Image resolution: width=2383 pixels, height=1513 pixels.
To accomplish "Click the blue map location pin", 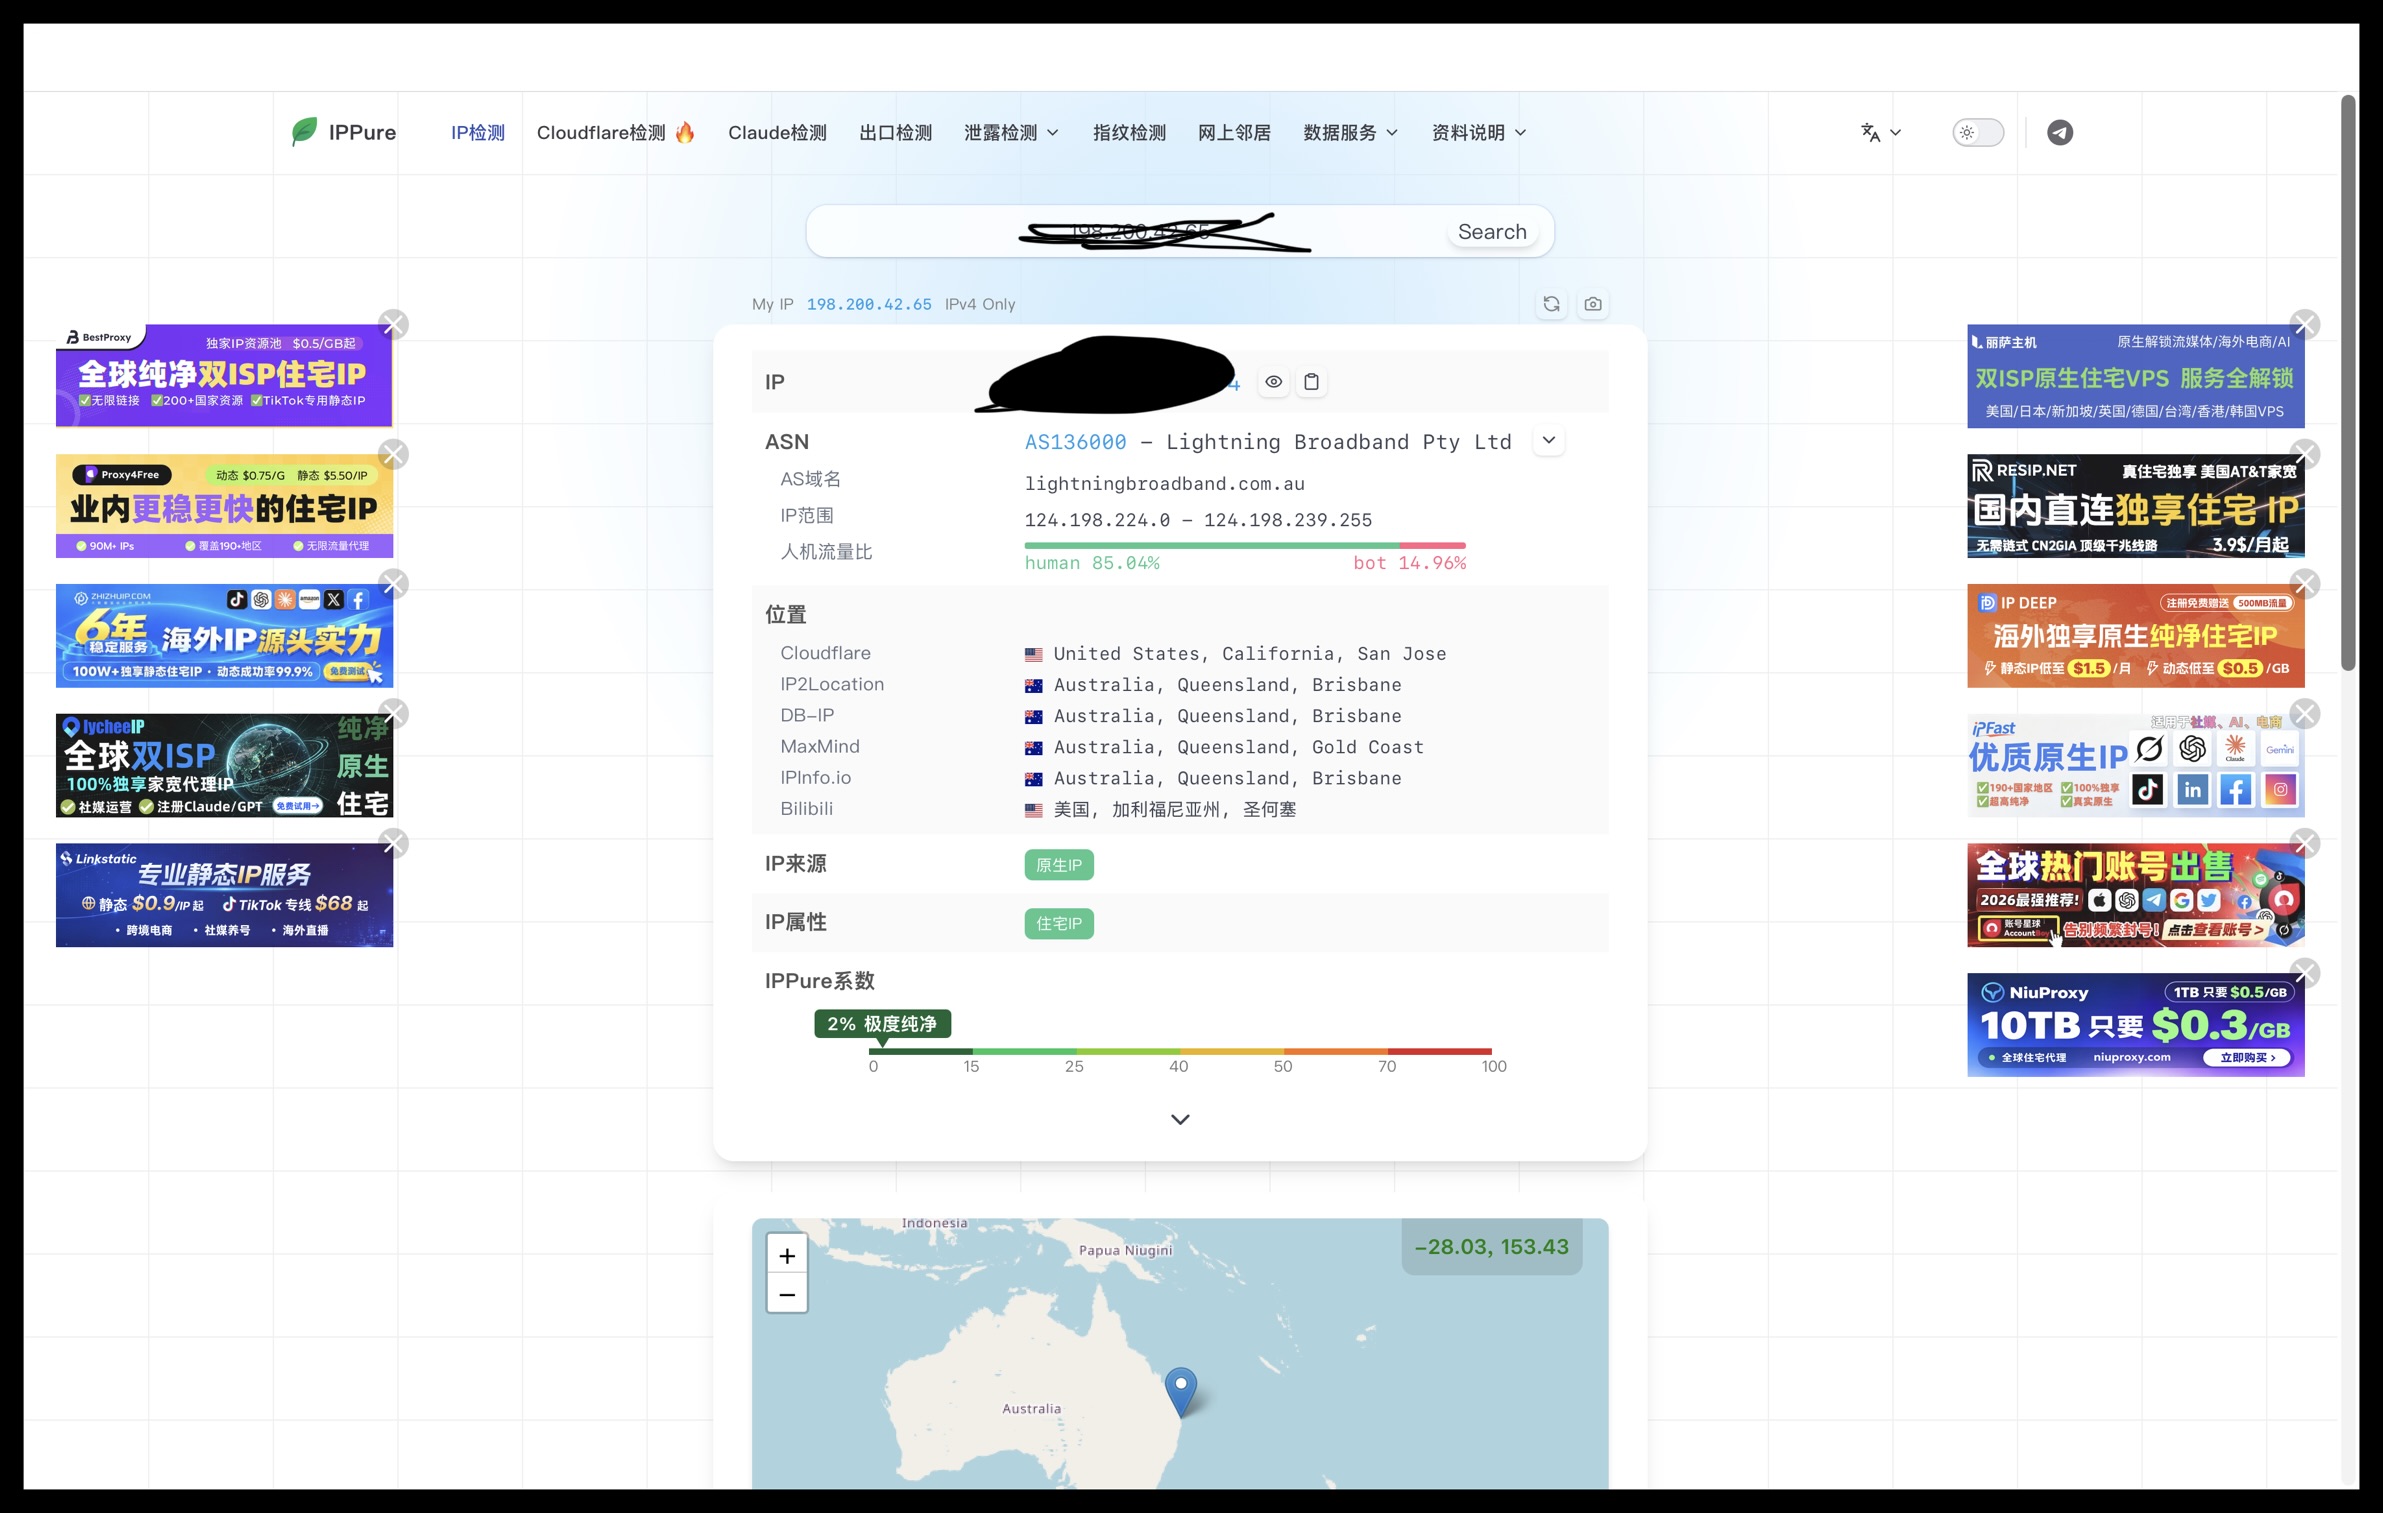I will click(x=1181, y=1391).
